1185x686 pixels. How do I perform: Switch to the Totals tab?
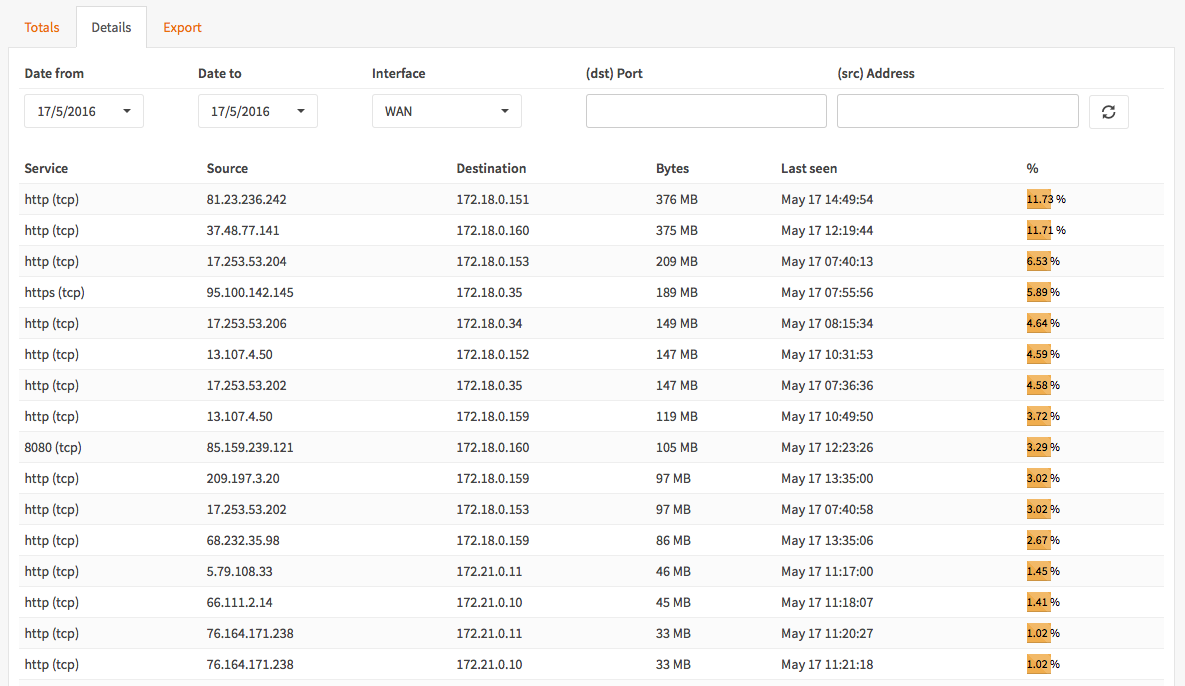42,27
